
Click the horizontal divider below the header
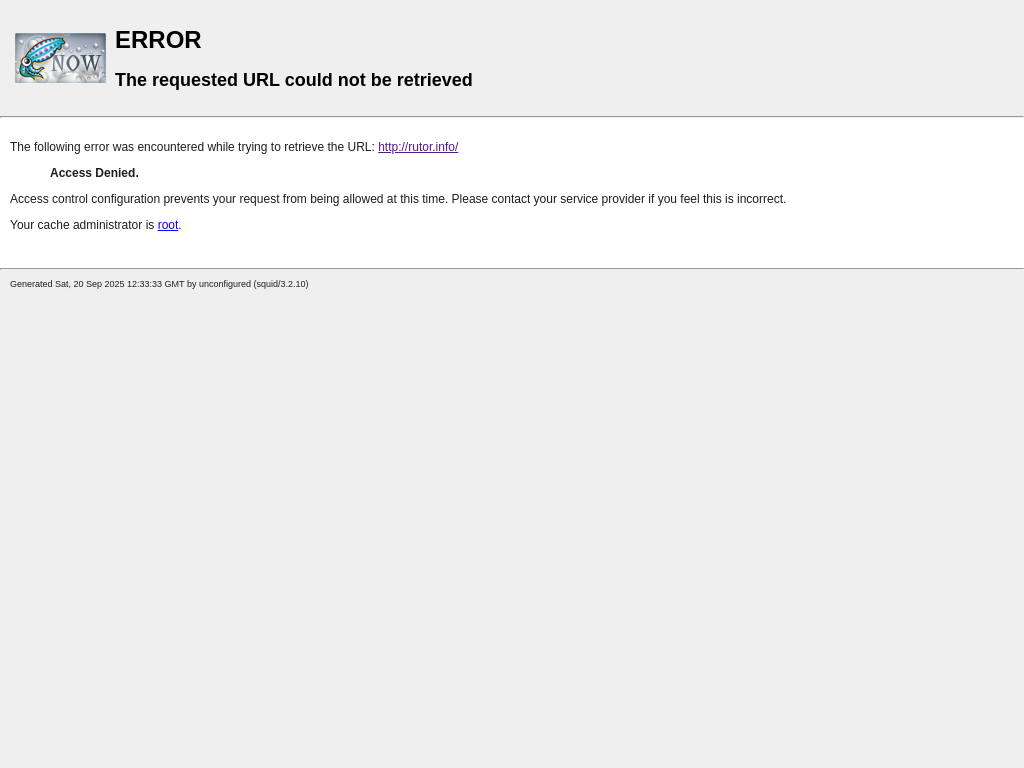[x=512, y=117]
